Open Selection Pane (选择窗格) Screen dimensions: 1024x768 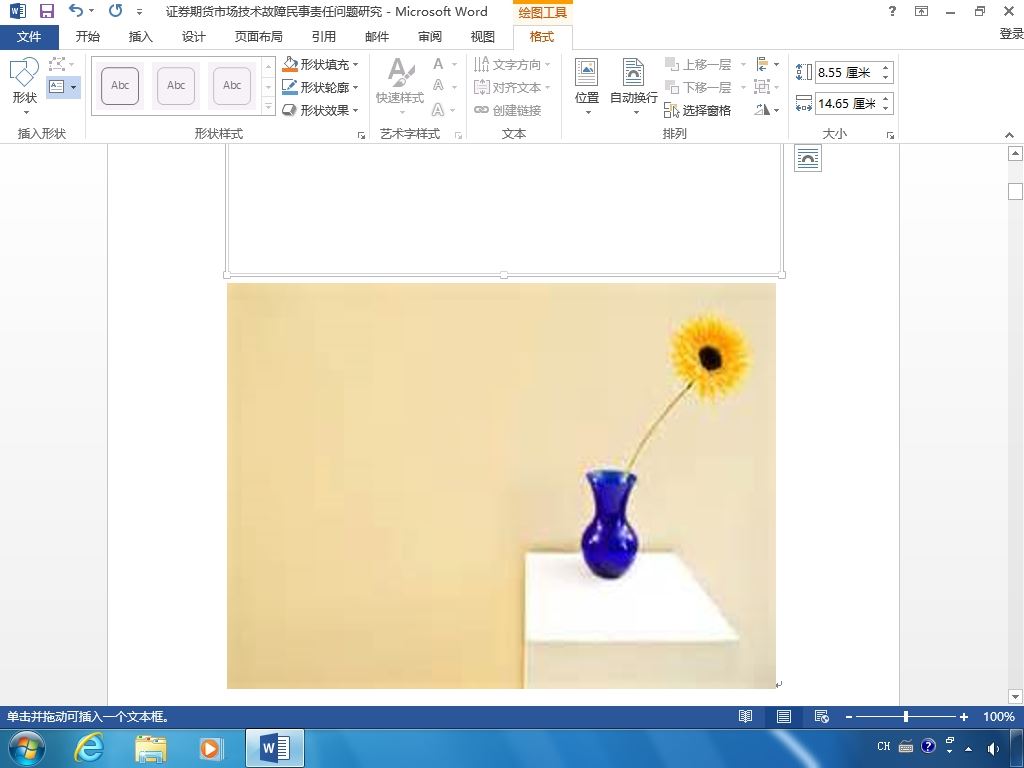pos(697,110)
